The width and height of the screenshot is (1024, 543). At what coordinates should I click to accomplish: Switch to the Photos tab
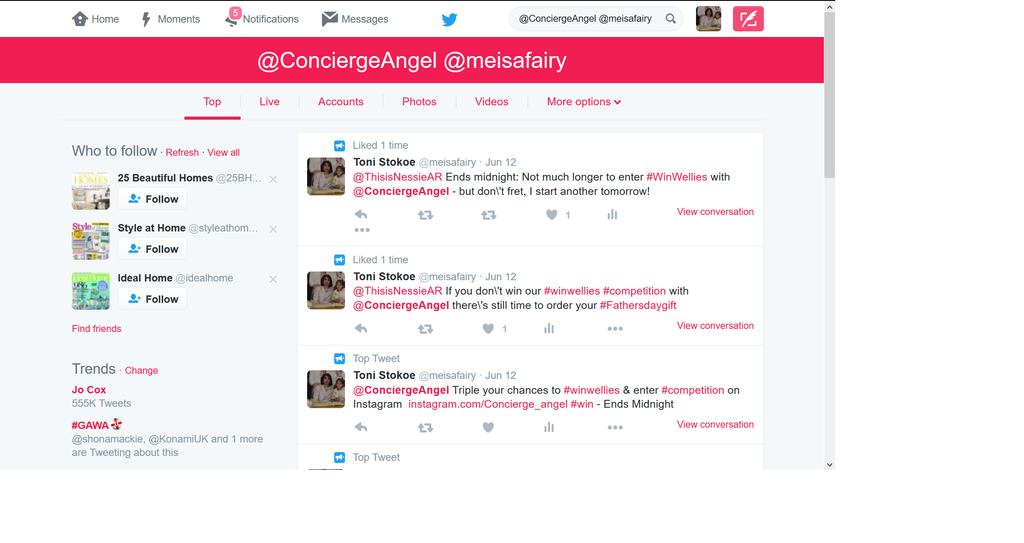pyautogui.click(x=419, y=102)
